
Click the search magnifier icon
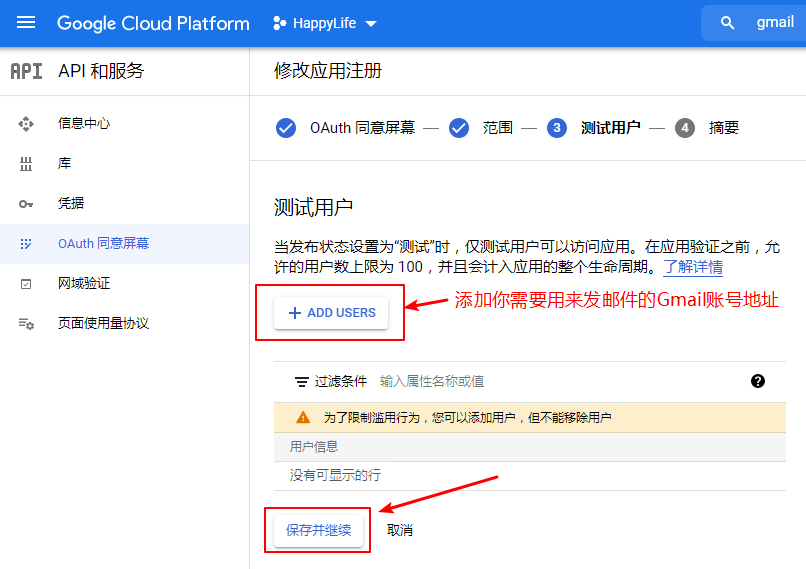[728, 23]
